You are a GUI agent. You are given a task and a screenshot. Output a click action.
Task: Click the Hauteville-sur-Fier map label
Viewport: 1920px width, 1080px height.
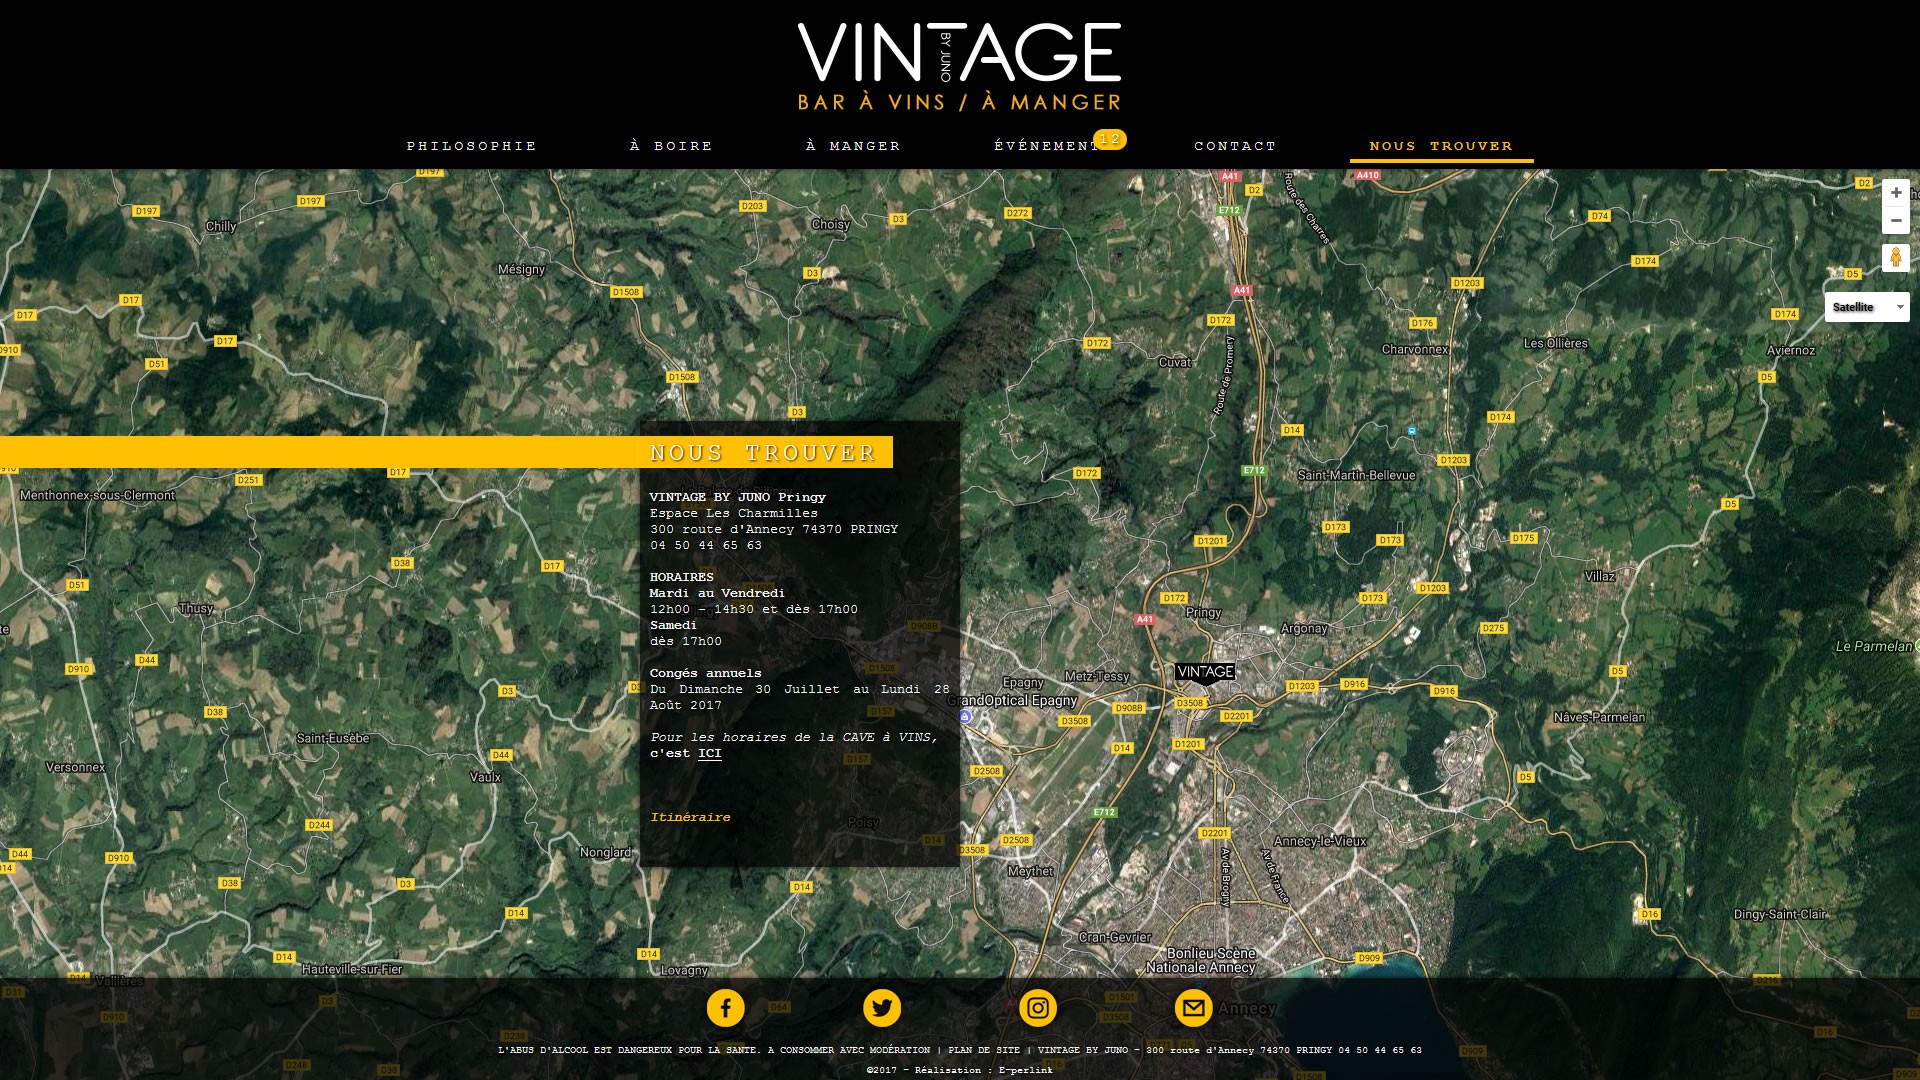(x=352, y=969)
